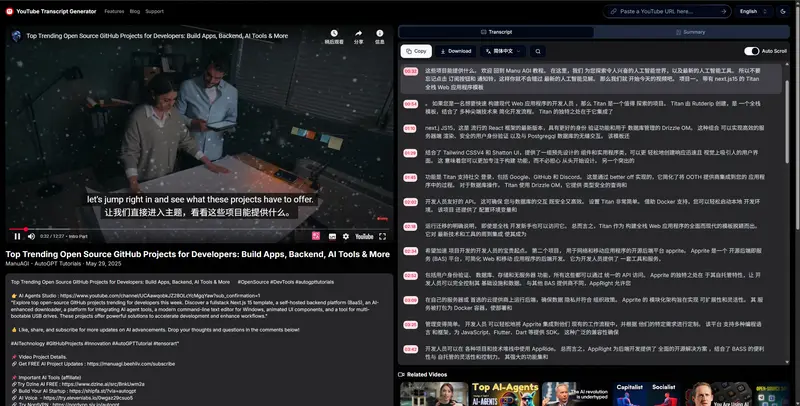Open video settings gear icon

(346, 236)
